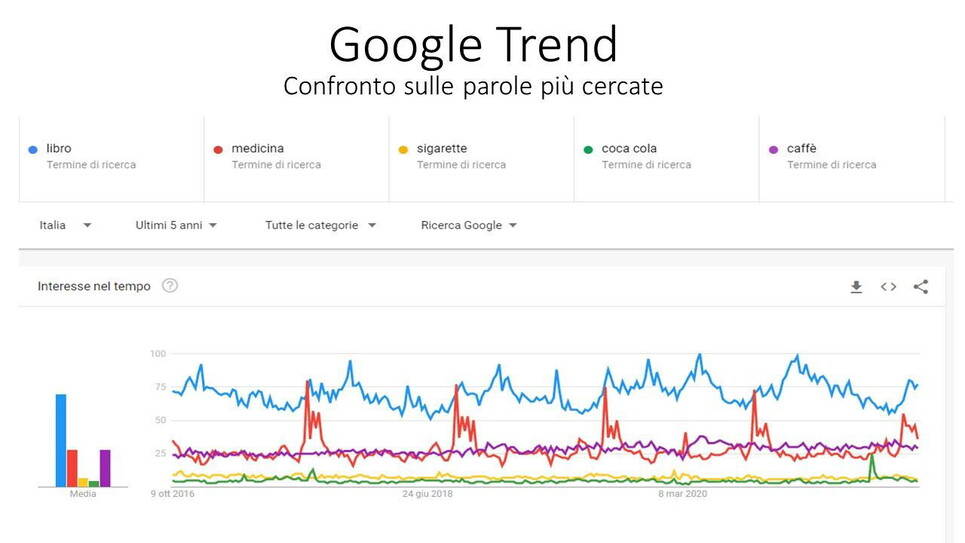Select the medicina search term
Viewport: 965px width, 543px height.
[257, 149]
